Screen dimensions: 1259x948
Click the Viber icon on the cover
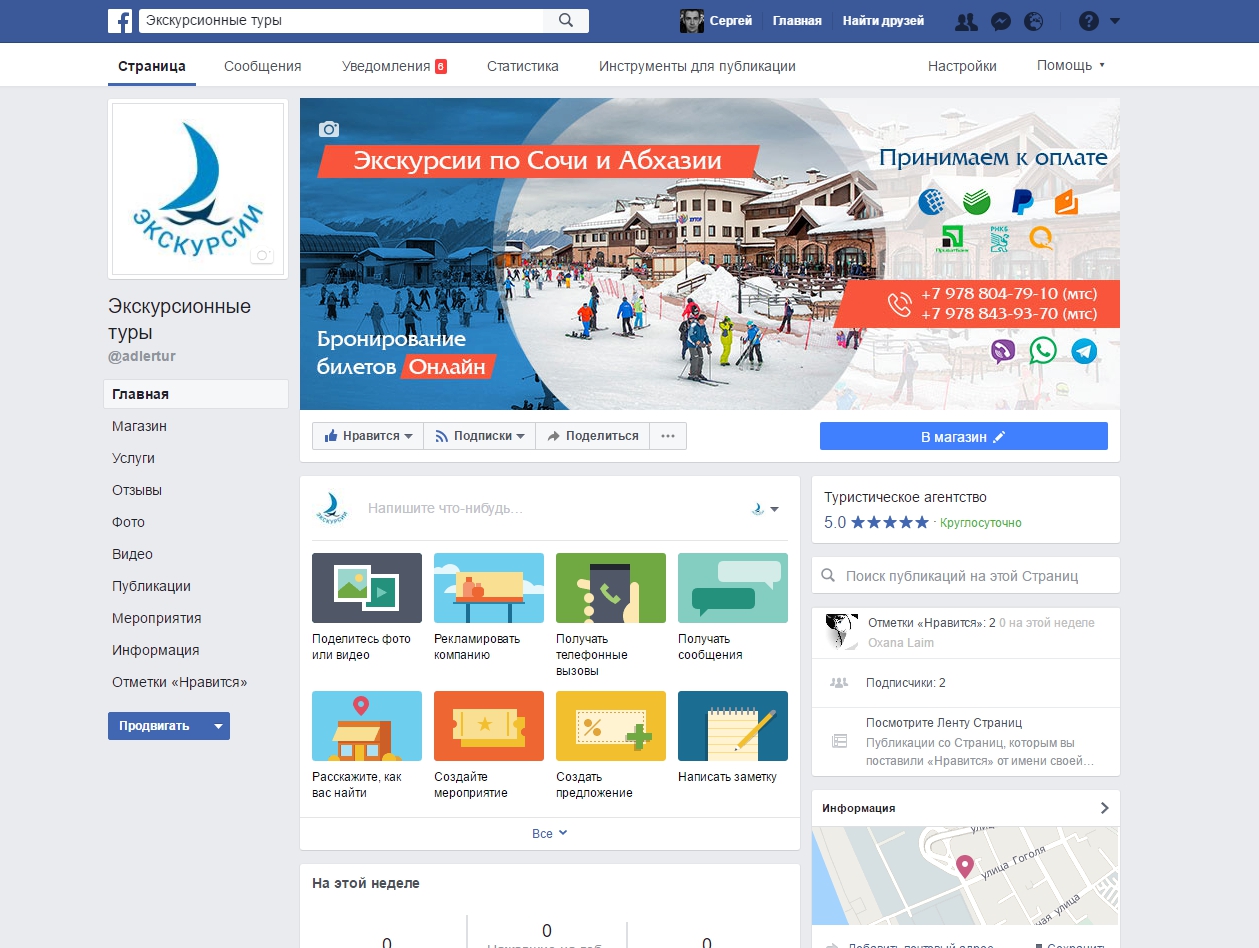pos(1003,351)
